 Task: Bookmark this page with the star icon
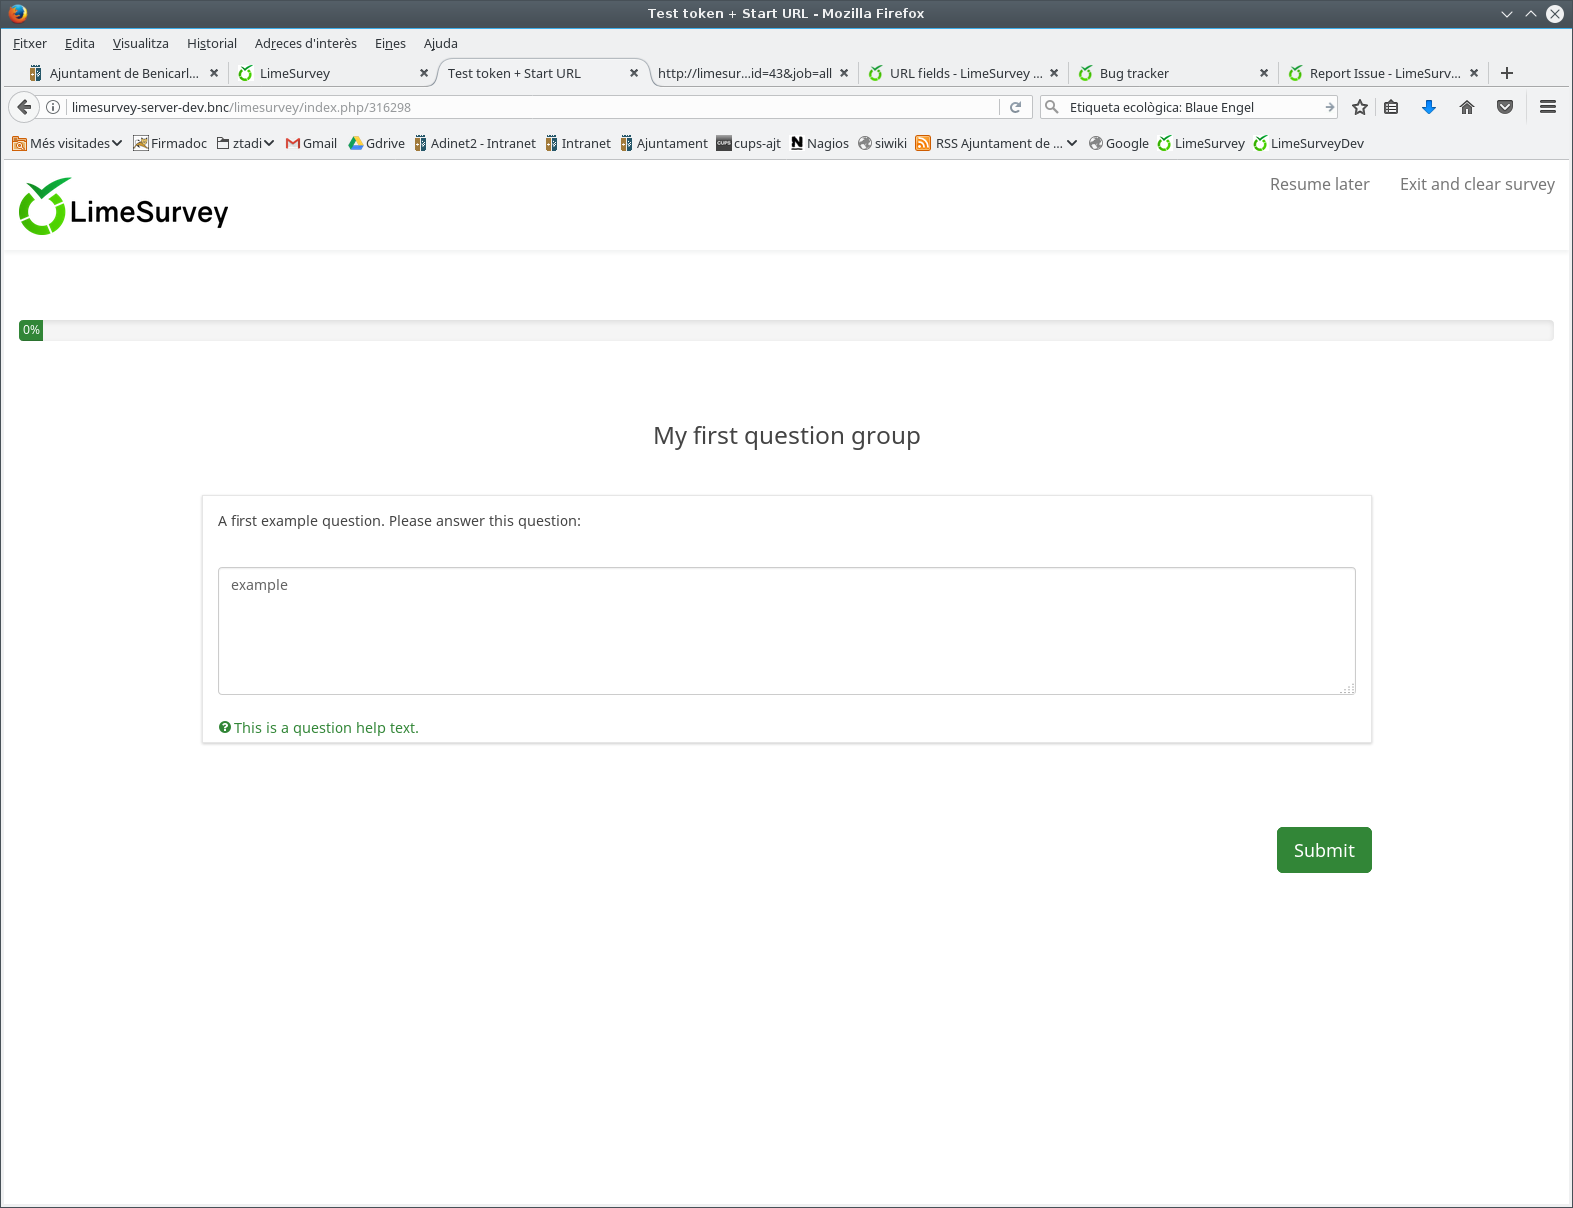[1360, 107]
